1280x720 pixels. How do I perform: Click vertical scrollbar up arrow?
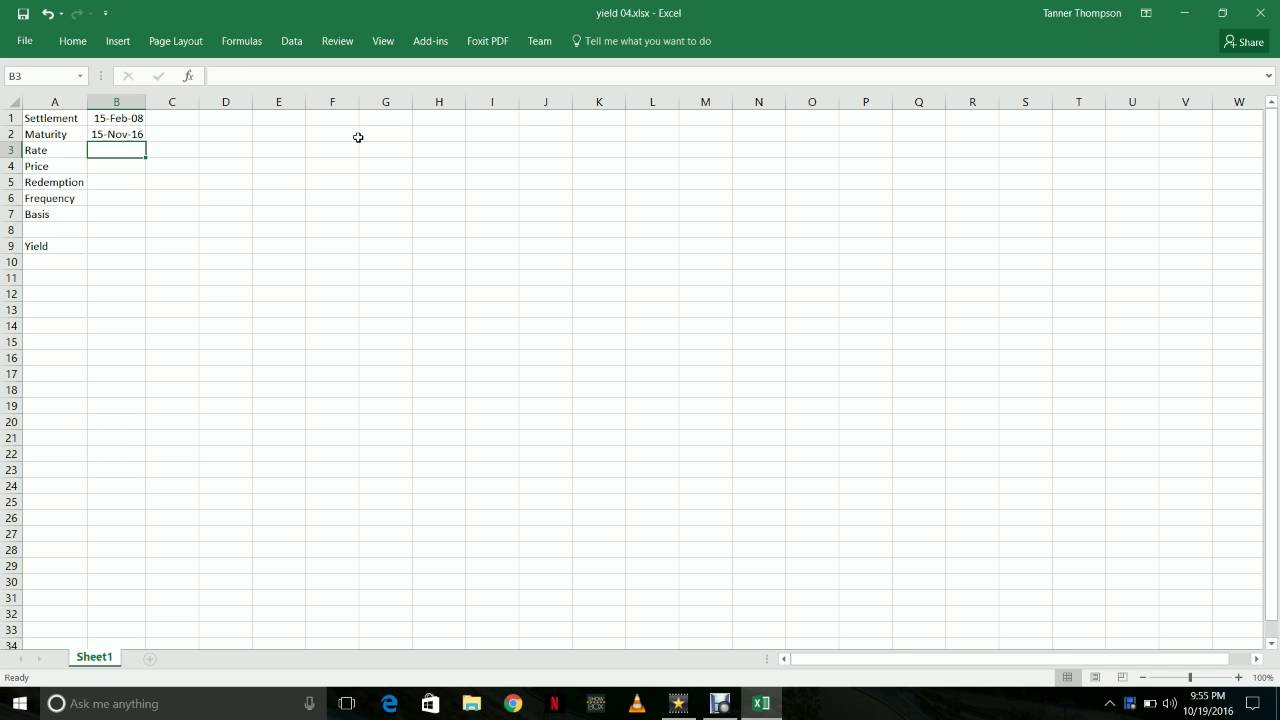coord(1271,102)
